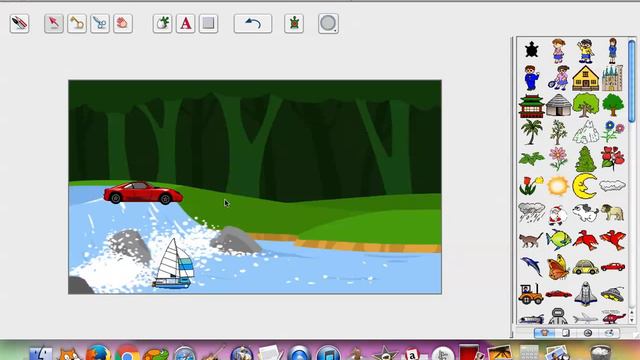Pick the waving boy in yellow shirt
This screenshot has height=360, width=640.
[585, 51]
